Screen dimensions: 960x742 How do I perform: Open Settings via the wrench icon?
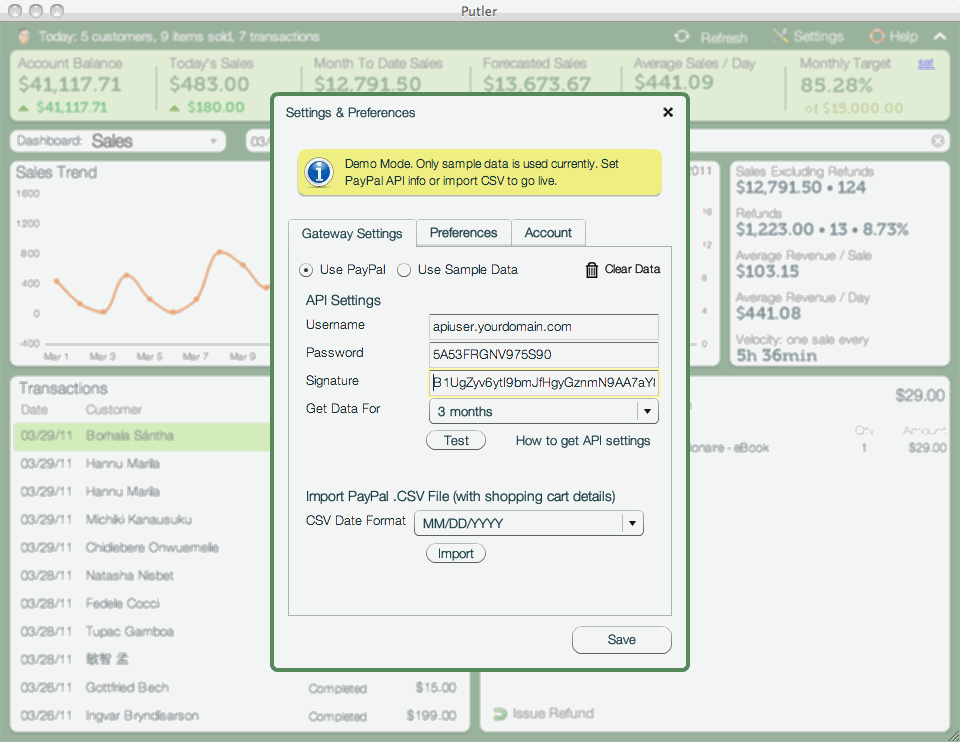coord(780,36)
